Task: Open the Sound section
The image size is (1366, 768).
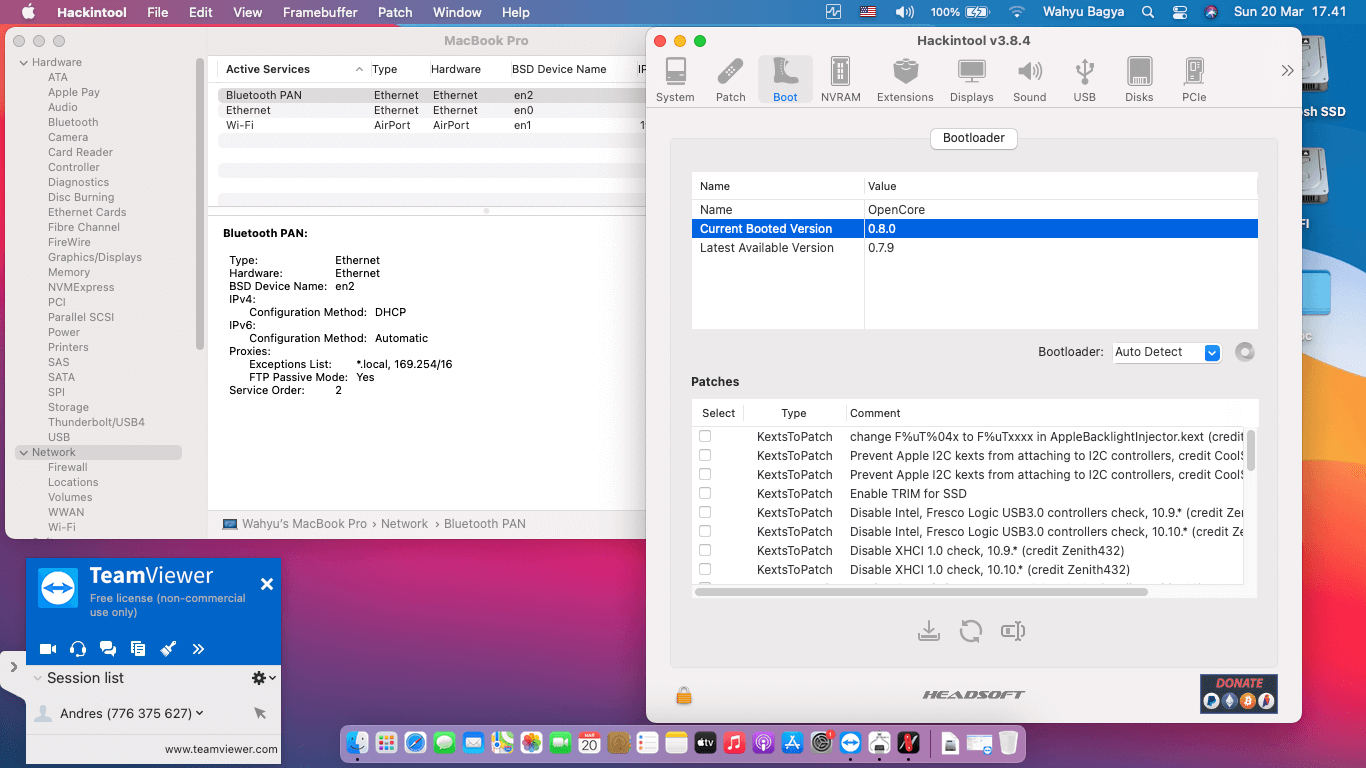Action: click(1029, 80)
